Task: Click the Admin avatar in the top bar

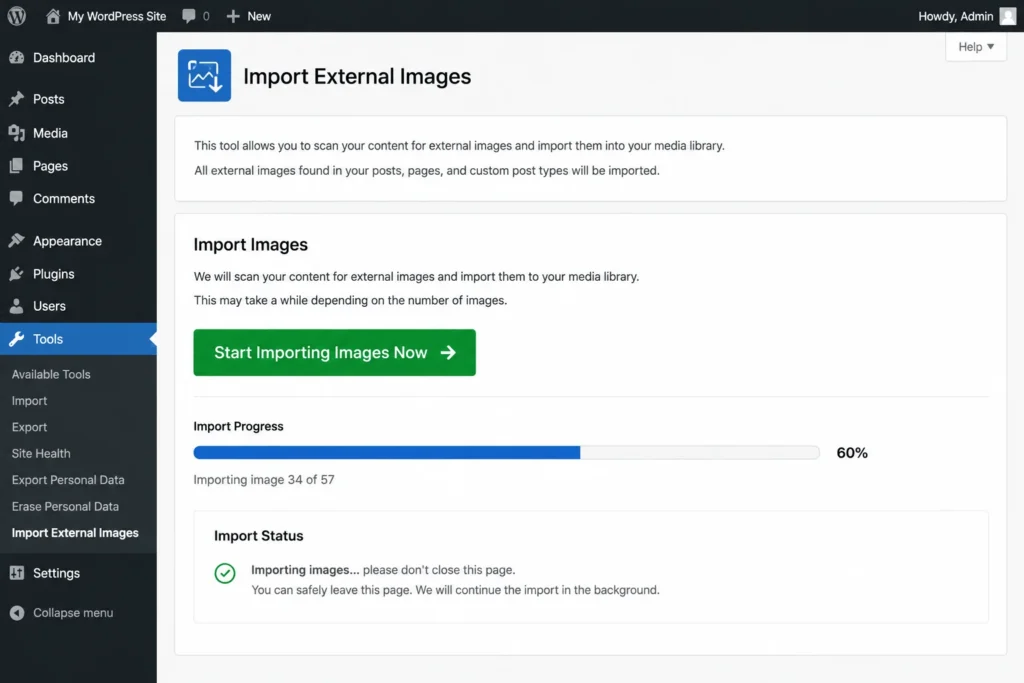Action: point(1008,16)
